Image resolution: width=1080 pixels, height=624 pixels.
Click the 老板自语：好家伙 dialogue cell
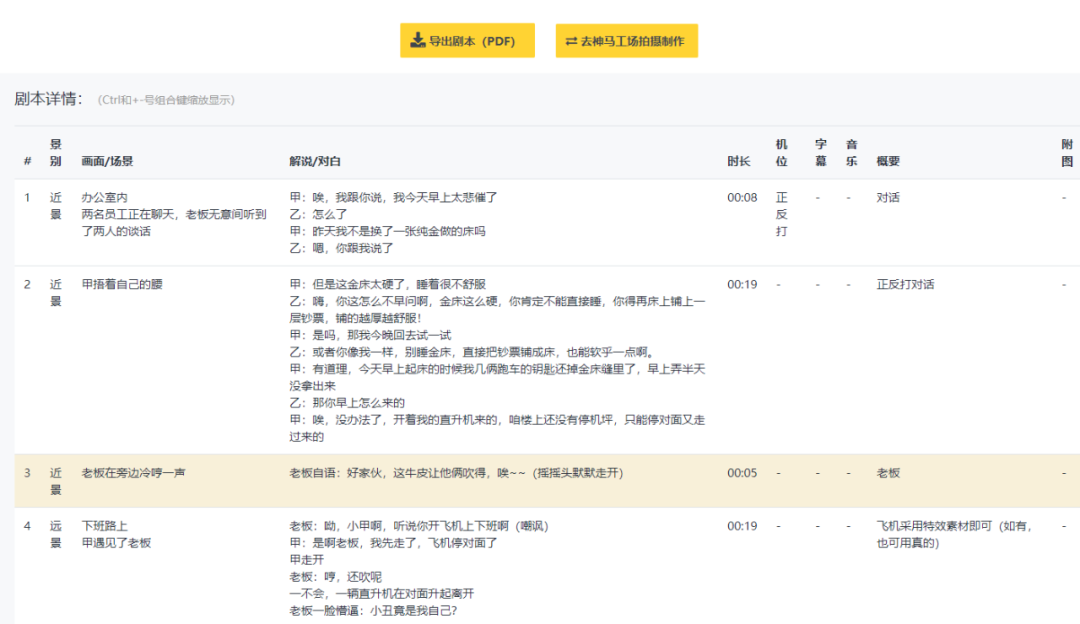click(456, 473)
